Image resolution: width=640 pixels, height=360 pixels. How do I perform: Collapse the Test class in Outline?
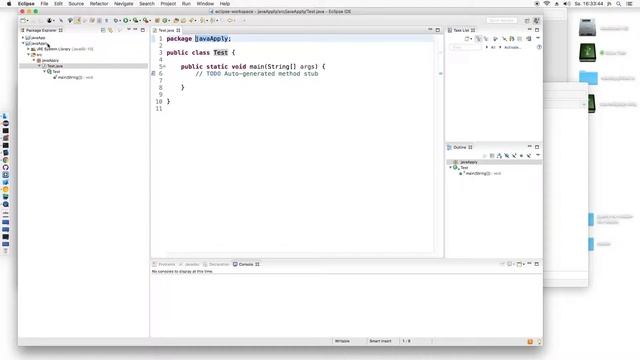pos(451,168)
